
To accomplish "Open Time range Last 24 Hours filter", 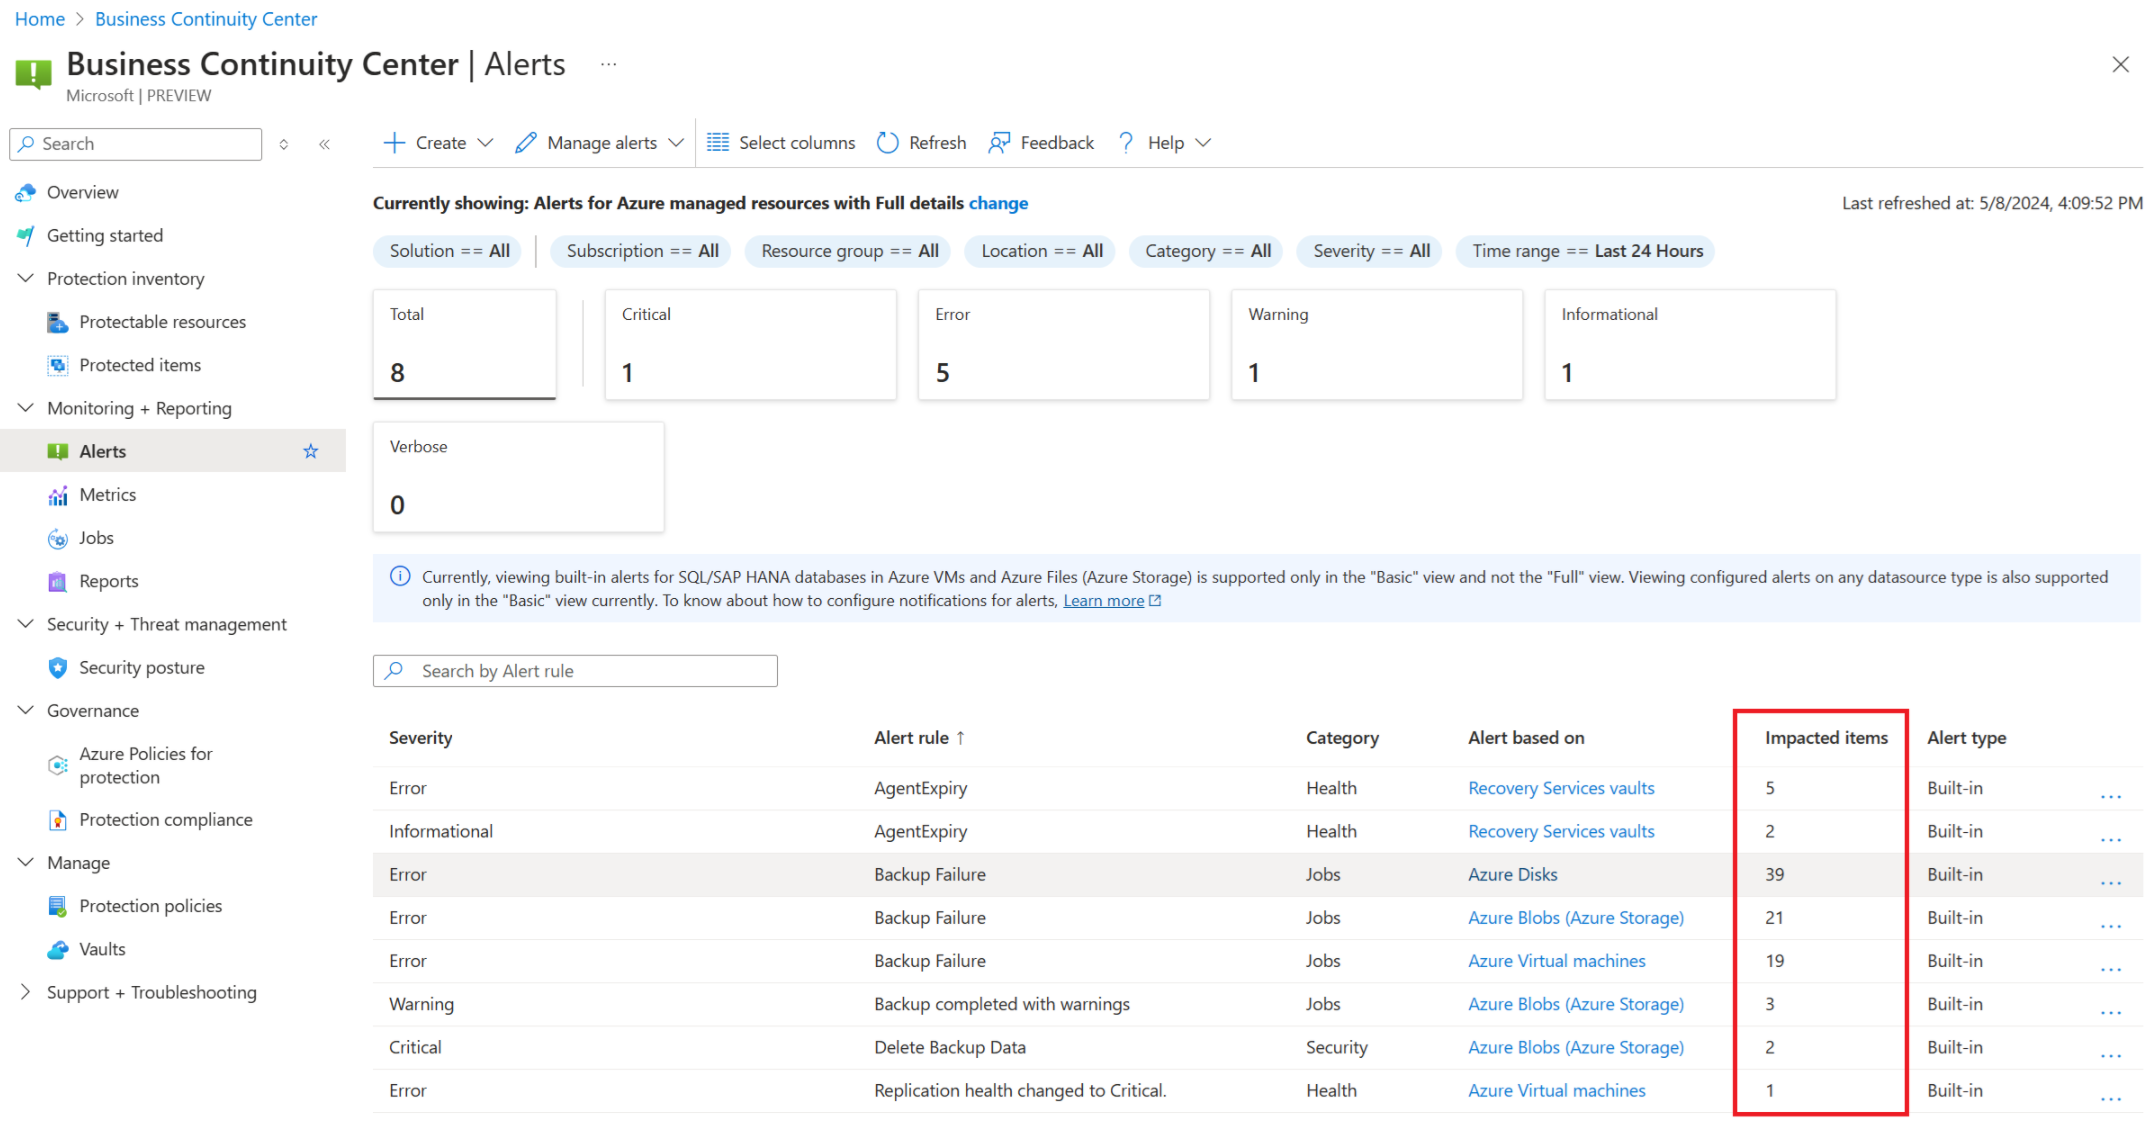I will point(1586,251).
